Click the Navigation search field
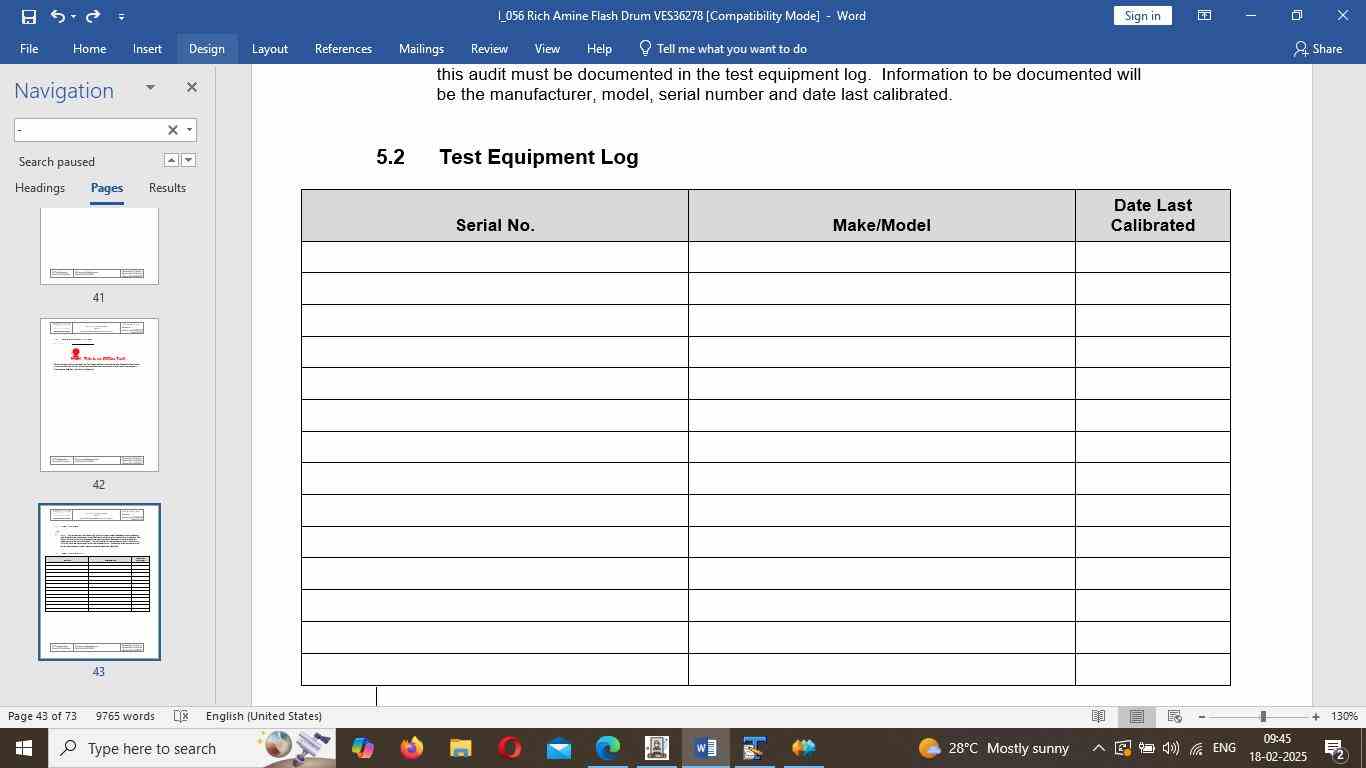The height and width of the screenshot is (768, 1366). (x=88, y=130)
